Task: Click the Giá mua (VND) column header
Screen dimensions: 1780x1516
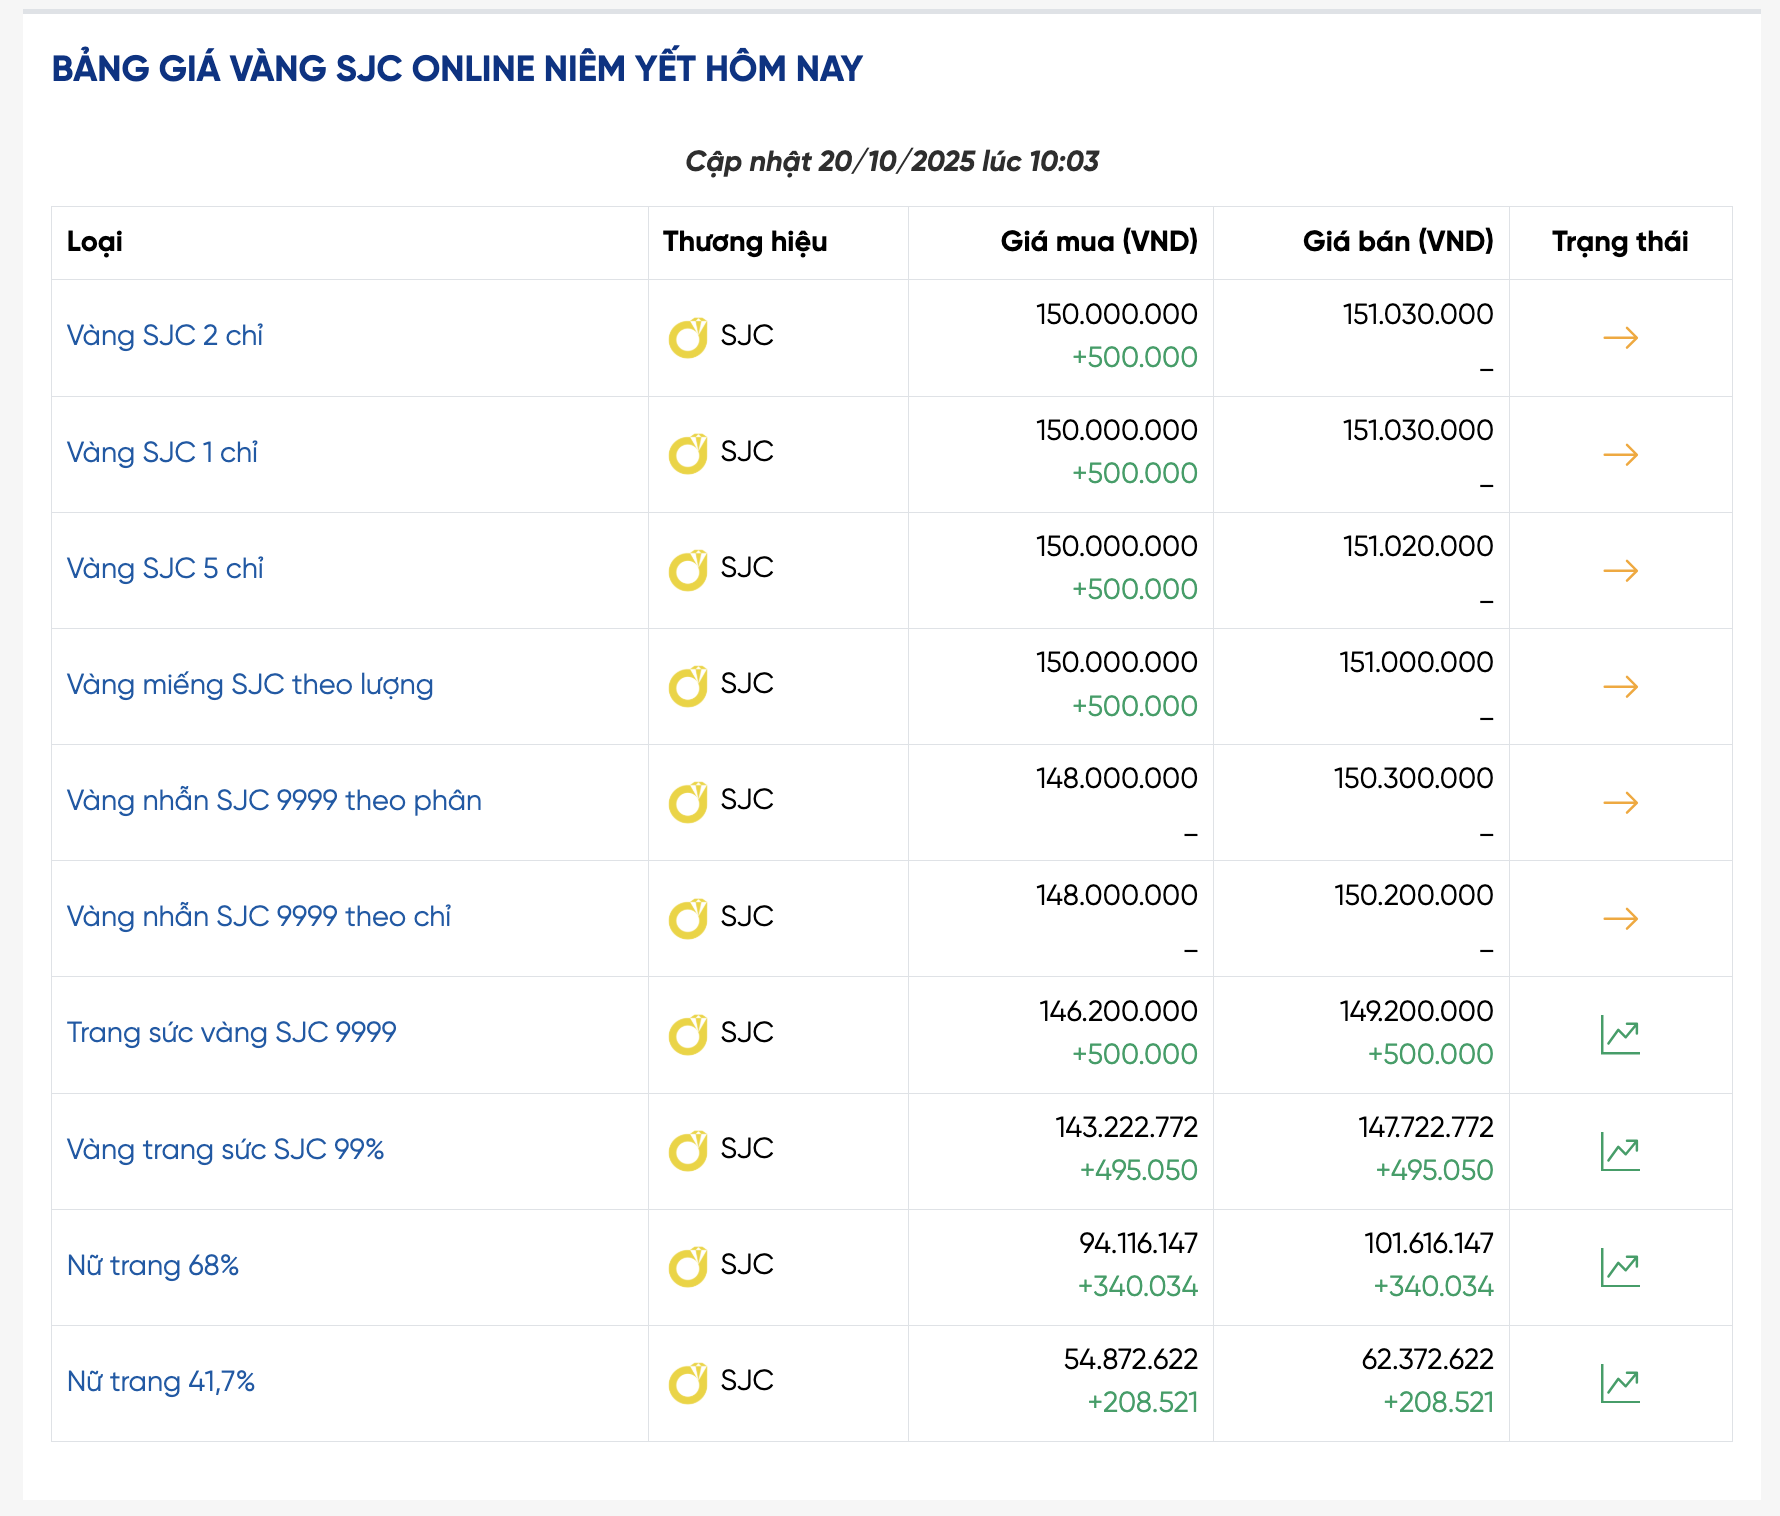Action: [1098, 242]
